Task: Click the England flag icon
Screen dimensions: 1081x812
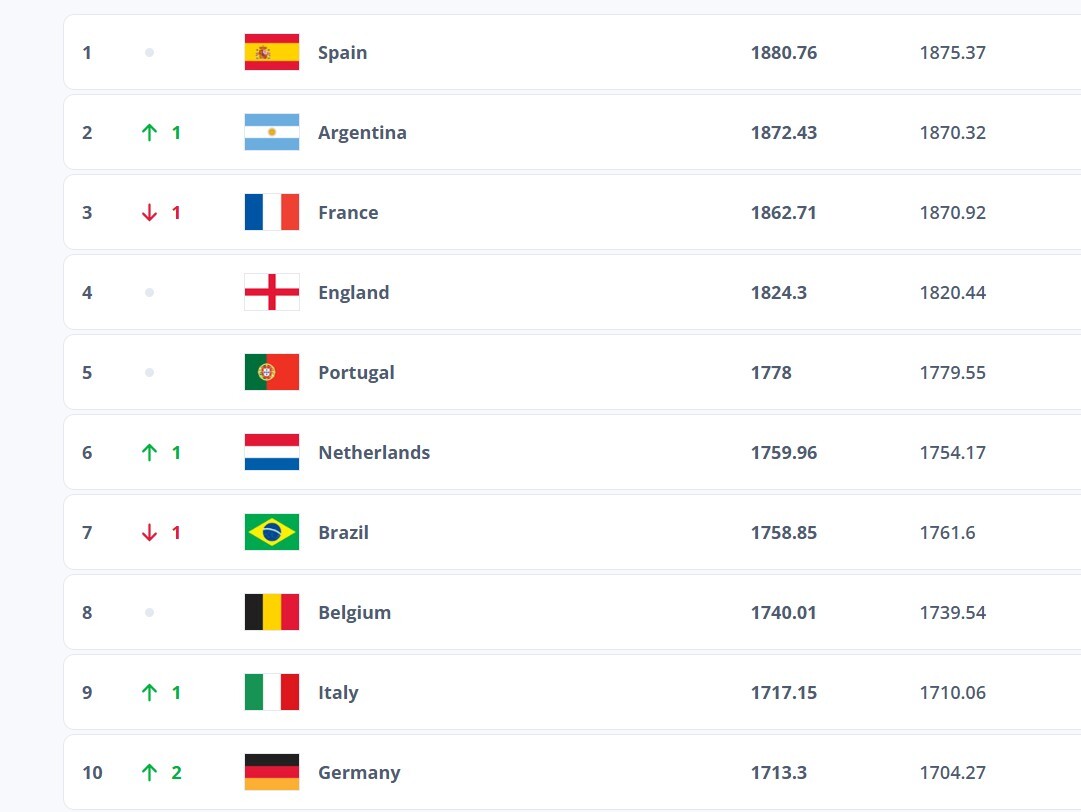Action: 272,292
